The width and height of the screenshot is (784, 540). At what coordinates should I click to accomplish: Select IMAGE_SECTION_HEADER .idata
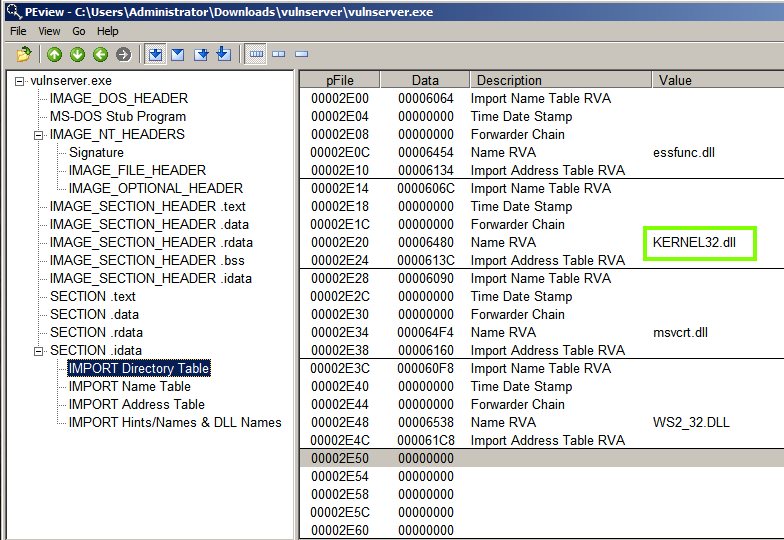[x=150, y=278]
